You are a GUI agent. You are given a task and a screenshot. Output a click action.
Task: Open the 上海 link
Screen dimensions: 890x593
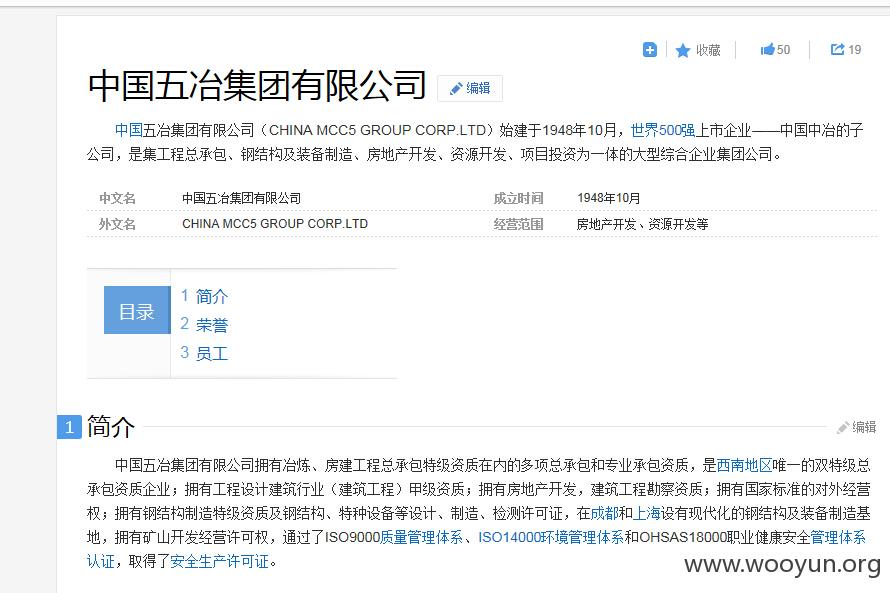(646, 513)
